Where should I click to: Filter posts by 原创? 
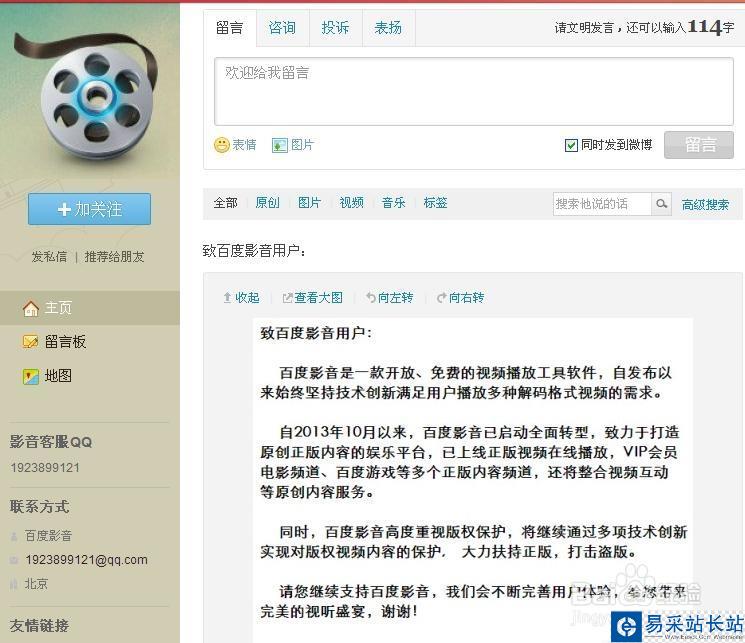point(267,203)
